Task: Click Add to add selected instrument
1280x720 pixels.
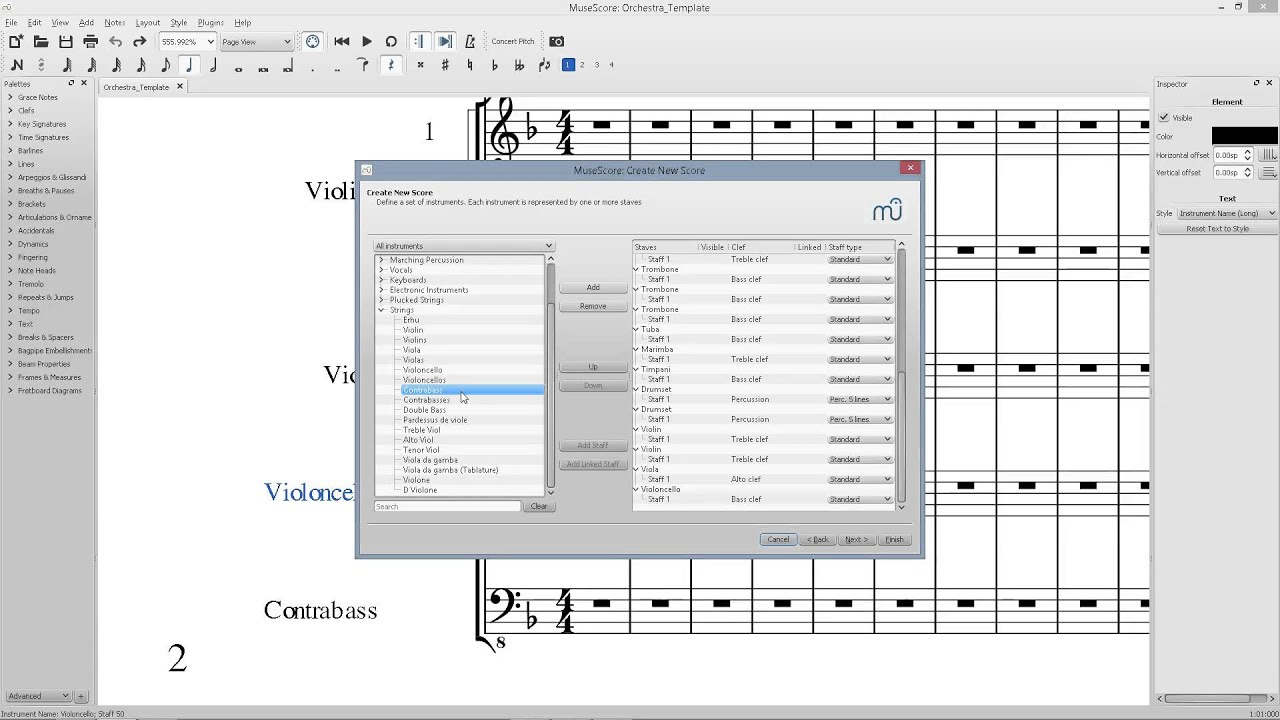Action: click(x=593, y=287)
